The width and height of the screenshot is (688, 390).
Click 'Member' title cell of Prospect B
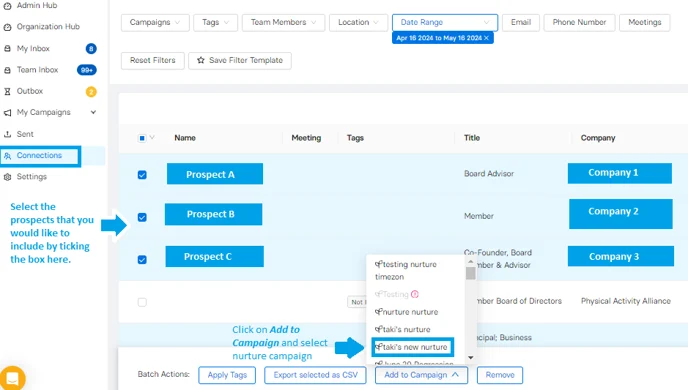[x=479, y=216]
